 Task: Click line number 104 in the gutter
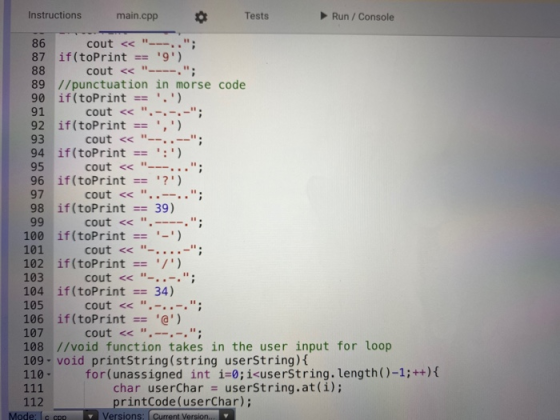click(34, 291)
